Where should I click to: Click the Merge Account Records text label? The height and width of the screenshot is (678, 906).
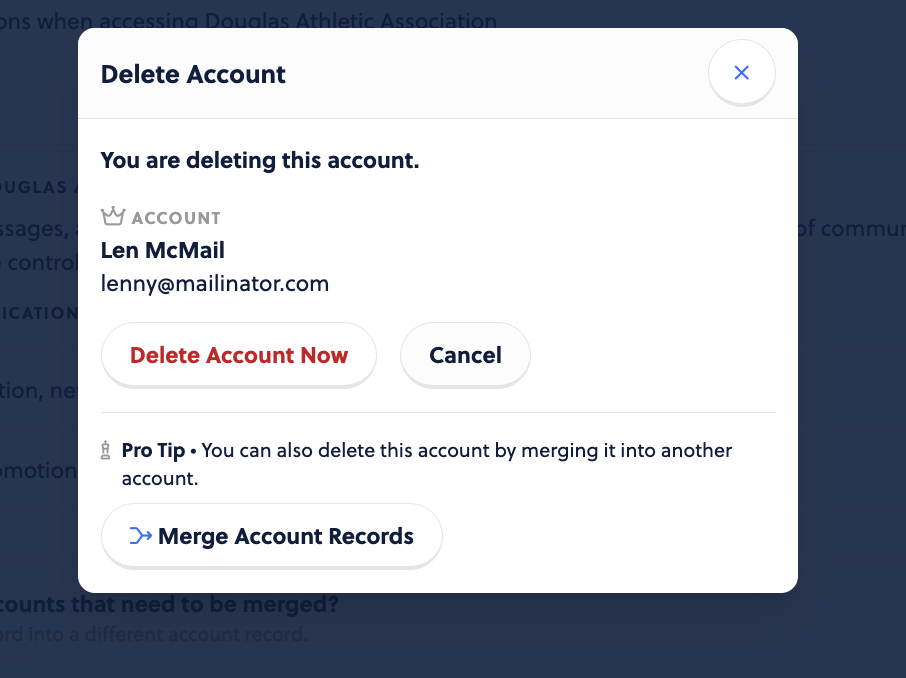coord(285,536)
